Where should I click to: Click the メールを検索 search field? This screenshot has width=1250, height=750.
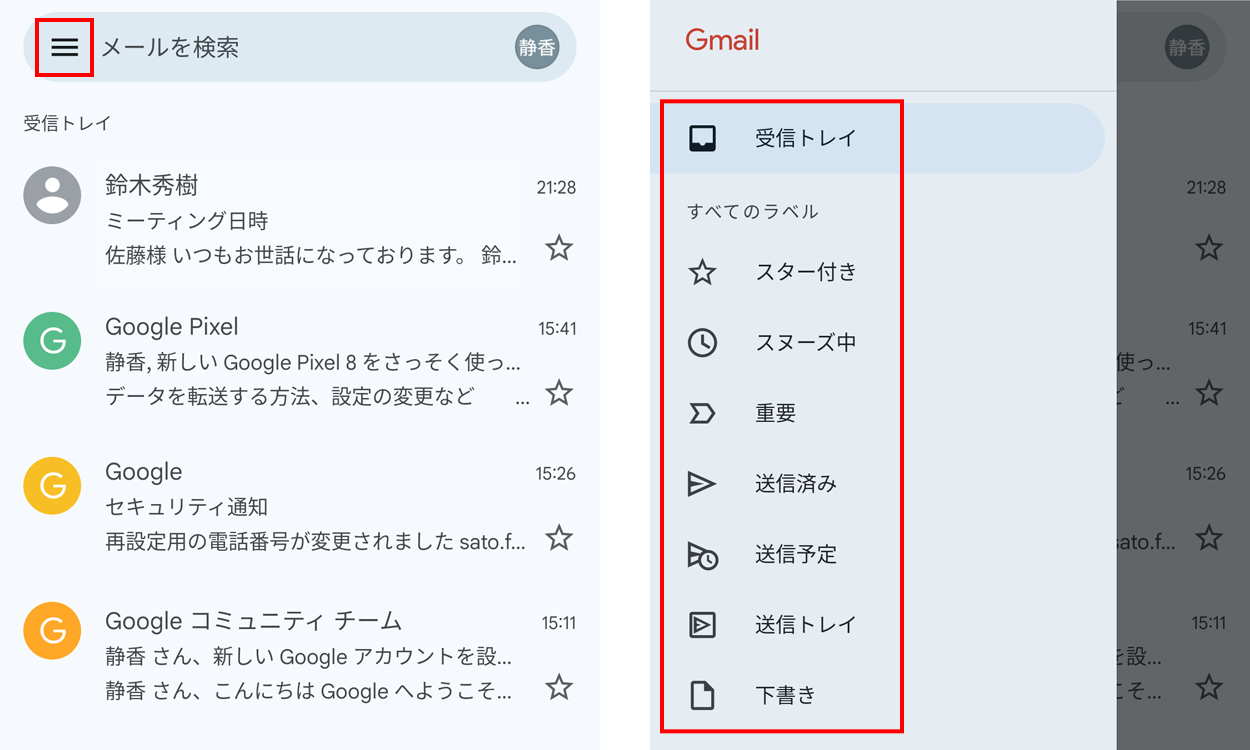point(300,47)
